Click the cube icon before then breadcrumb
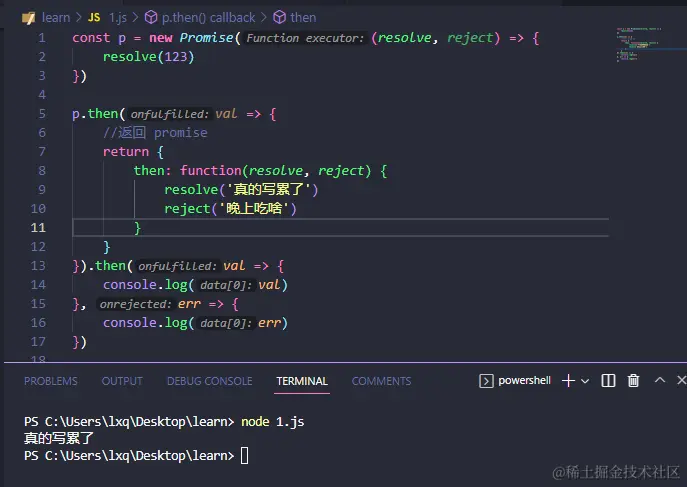 point(279,18)
